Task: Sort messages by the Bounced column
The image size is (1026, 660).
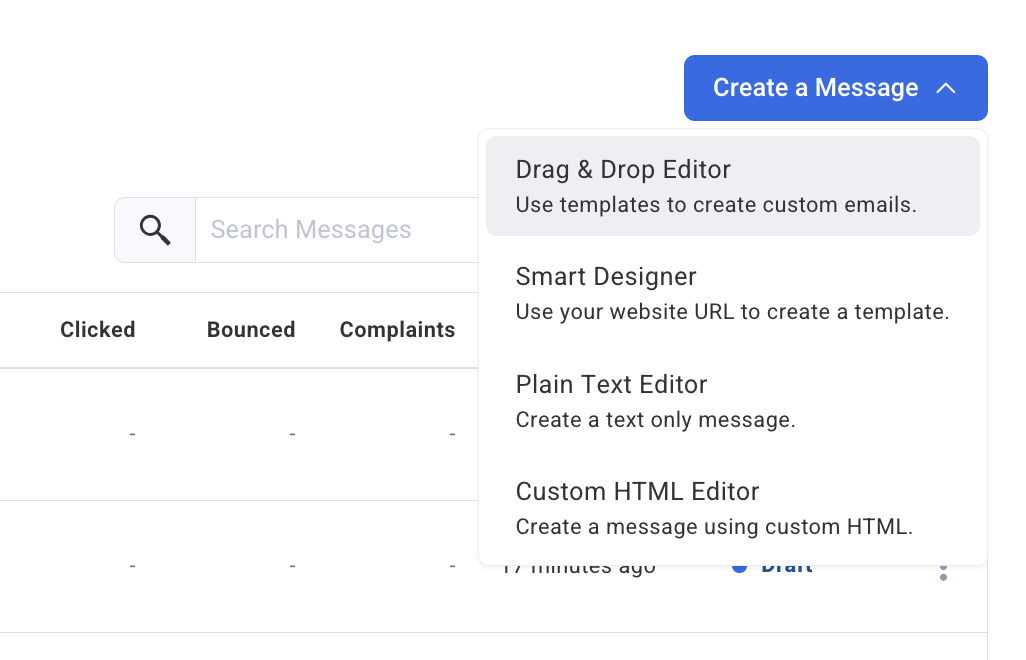Action: (x=251, y=329)
